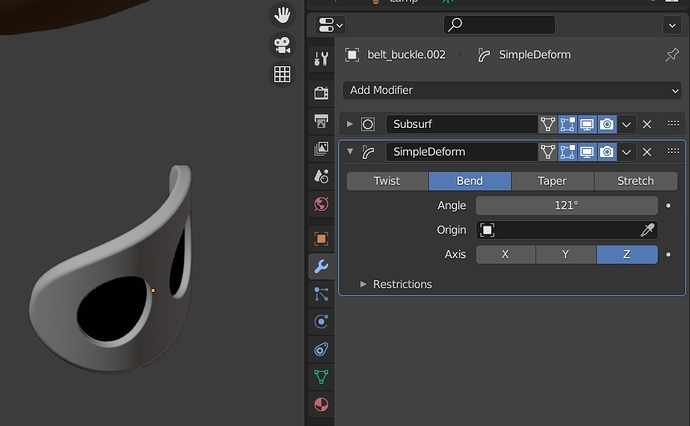
Task: Select the Bend deform mode
Action: 470,181
